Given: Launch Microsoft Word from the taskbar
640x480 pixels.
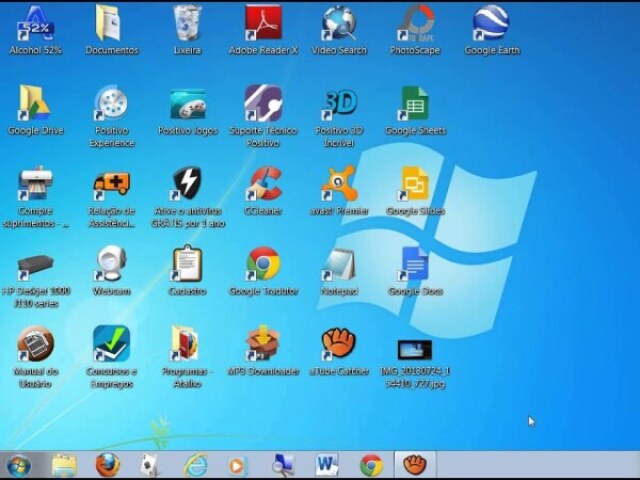Looking at the screenshot, I should (327, 465).
